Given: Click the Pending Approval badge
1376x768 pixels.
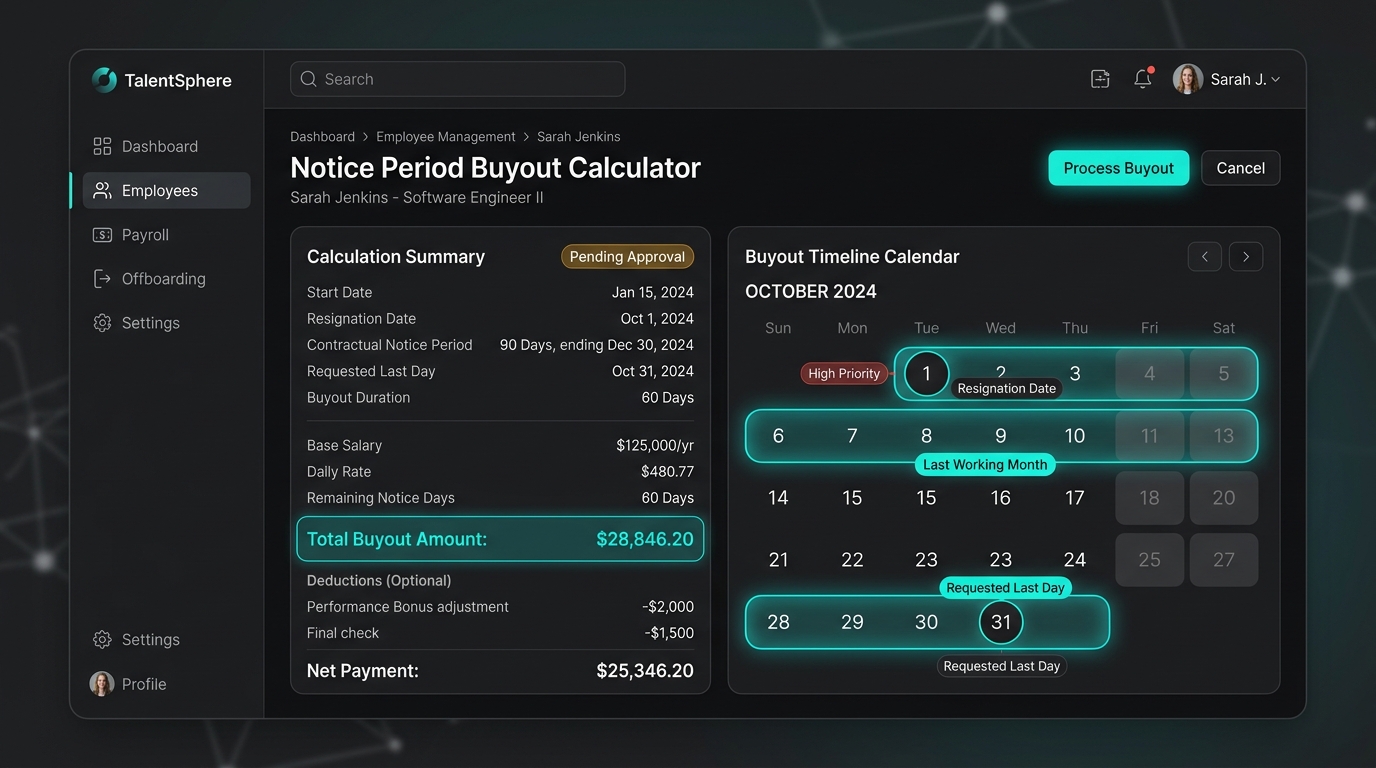Looking at the screenshot, I should point(627,257).
